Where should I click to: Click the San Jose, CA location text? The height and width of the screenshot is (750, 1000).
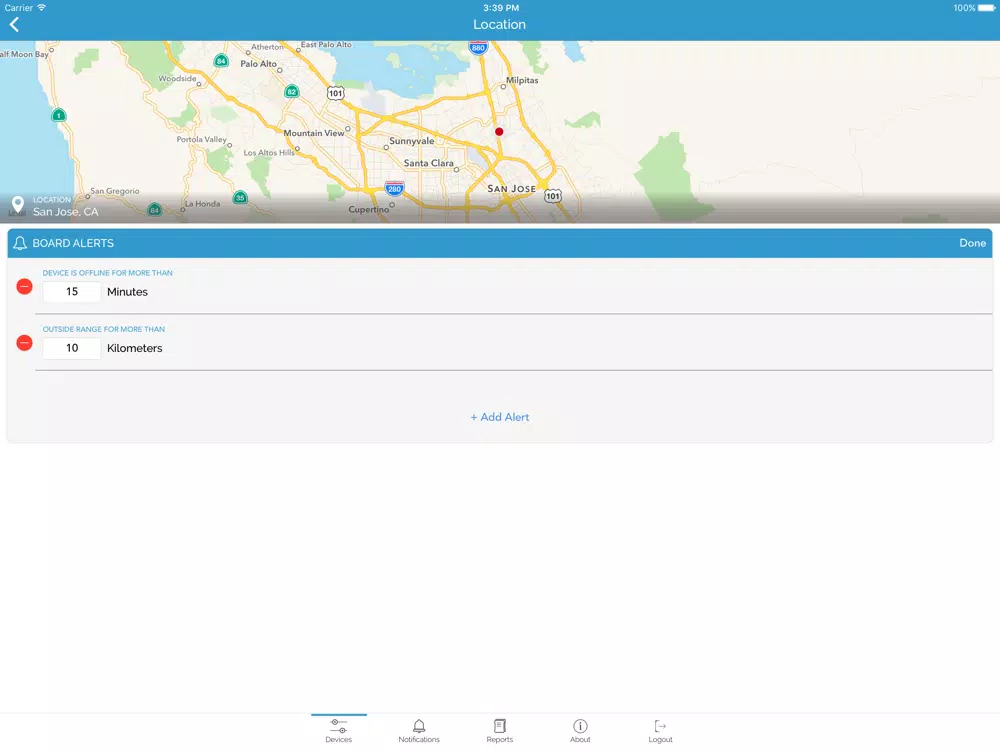click(66, 212)
